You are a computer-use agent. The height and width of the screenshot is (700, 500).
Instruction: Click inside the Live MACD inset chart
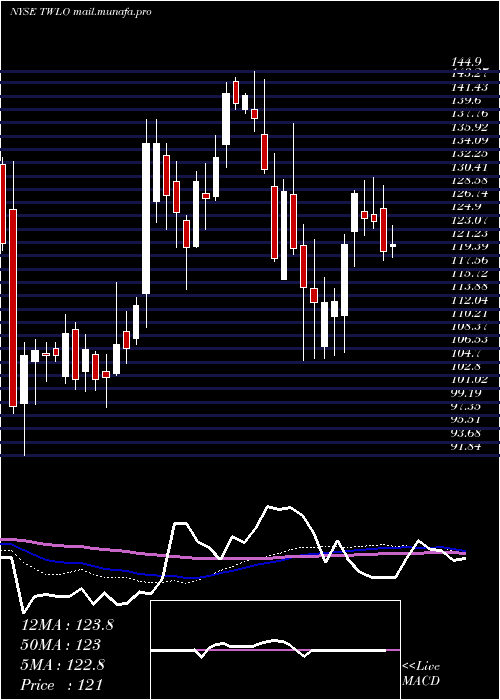coord(275,650)
